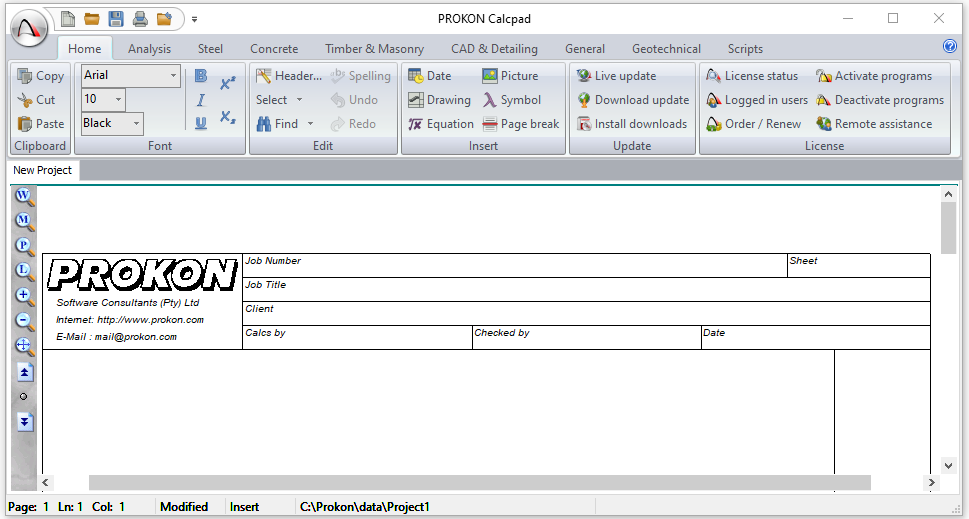Image resolution: width=969 pixels, height=519 pixels.
Task: Toggle bold formatting
Action: (201, 75)
